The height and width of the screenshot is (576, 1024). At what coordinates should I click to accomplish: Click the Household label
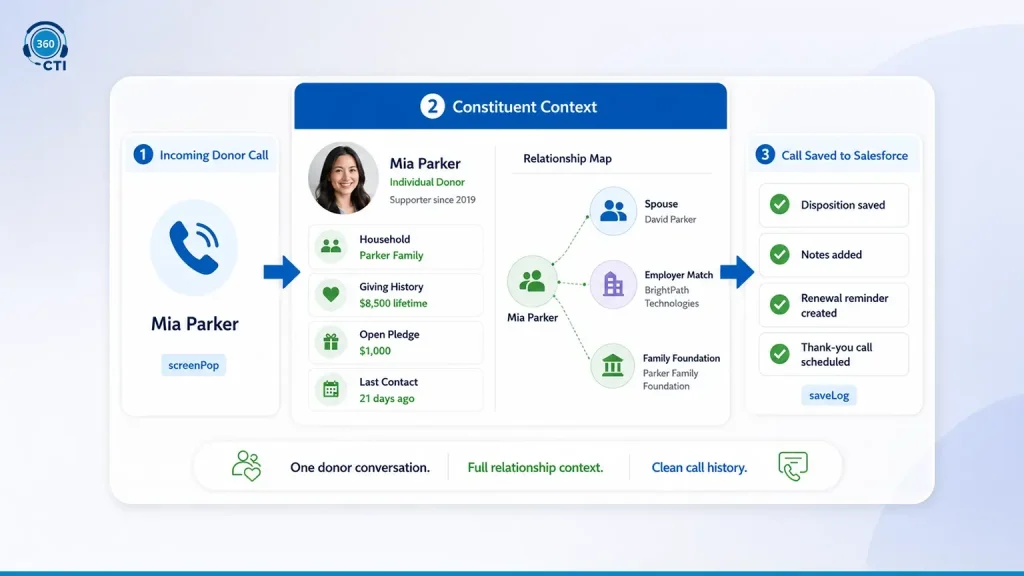385,239
